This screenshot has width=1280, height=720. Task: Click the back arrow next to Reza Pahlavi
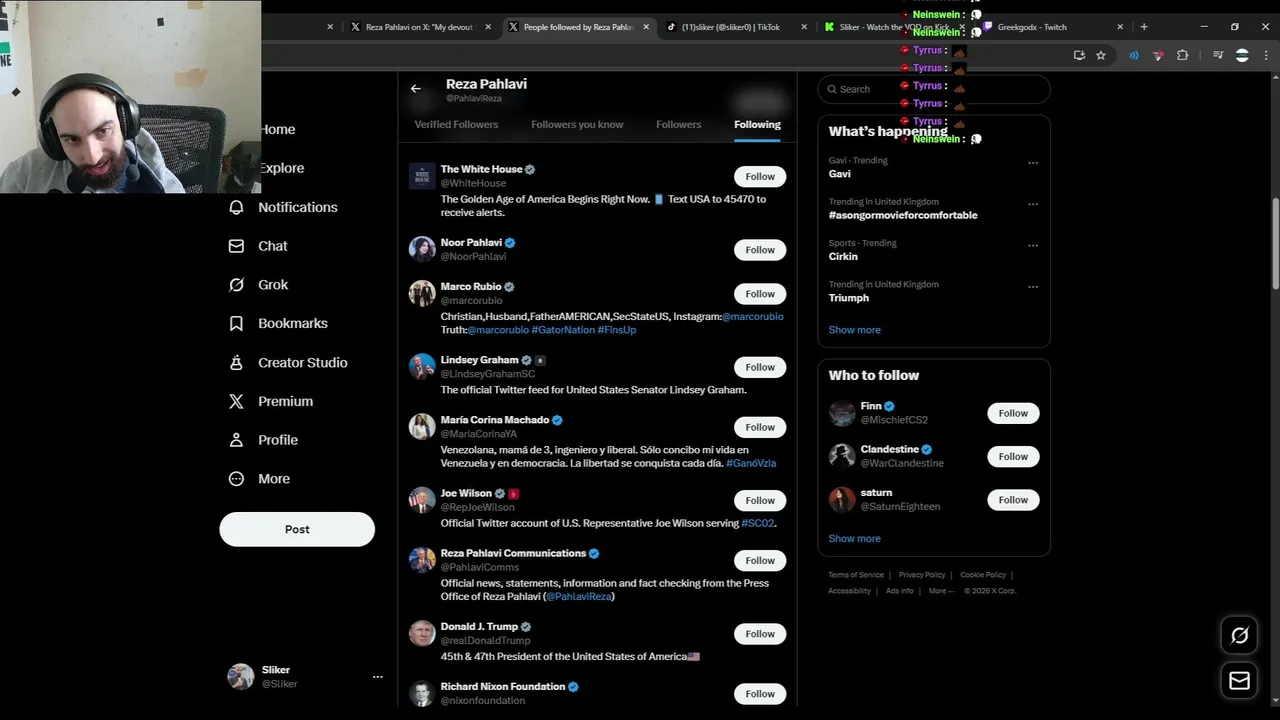click(416, 89)
